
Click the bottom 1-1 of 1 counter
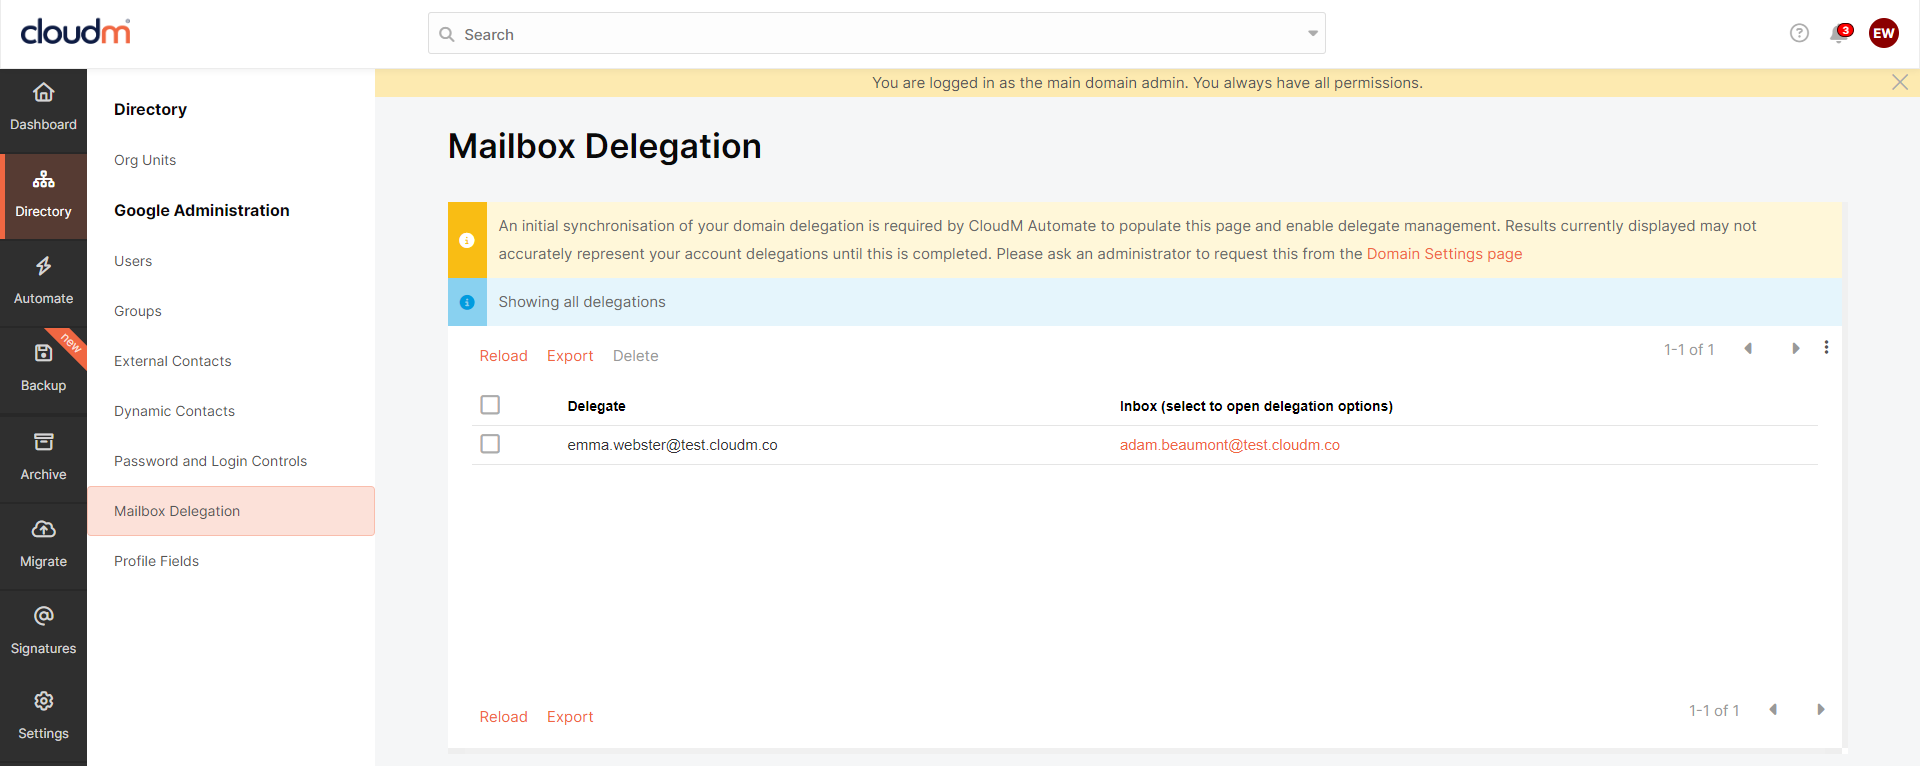tap(1714, 710)
